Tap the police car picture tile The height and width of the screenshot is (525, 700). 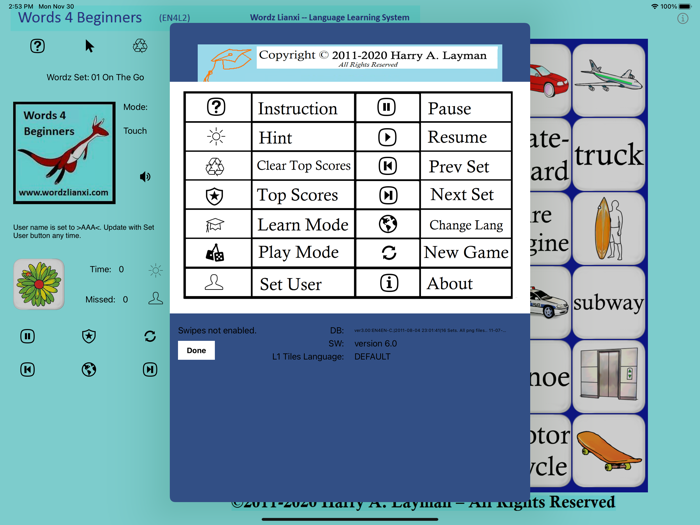(550, 303)
